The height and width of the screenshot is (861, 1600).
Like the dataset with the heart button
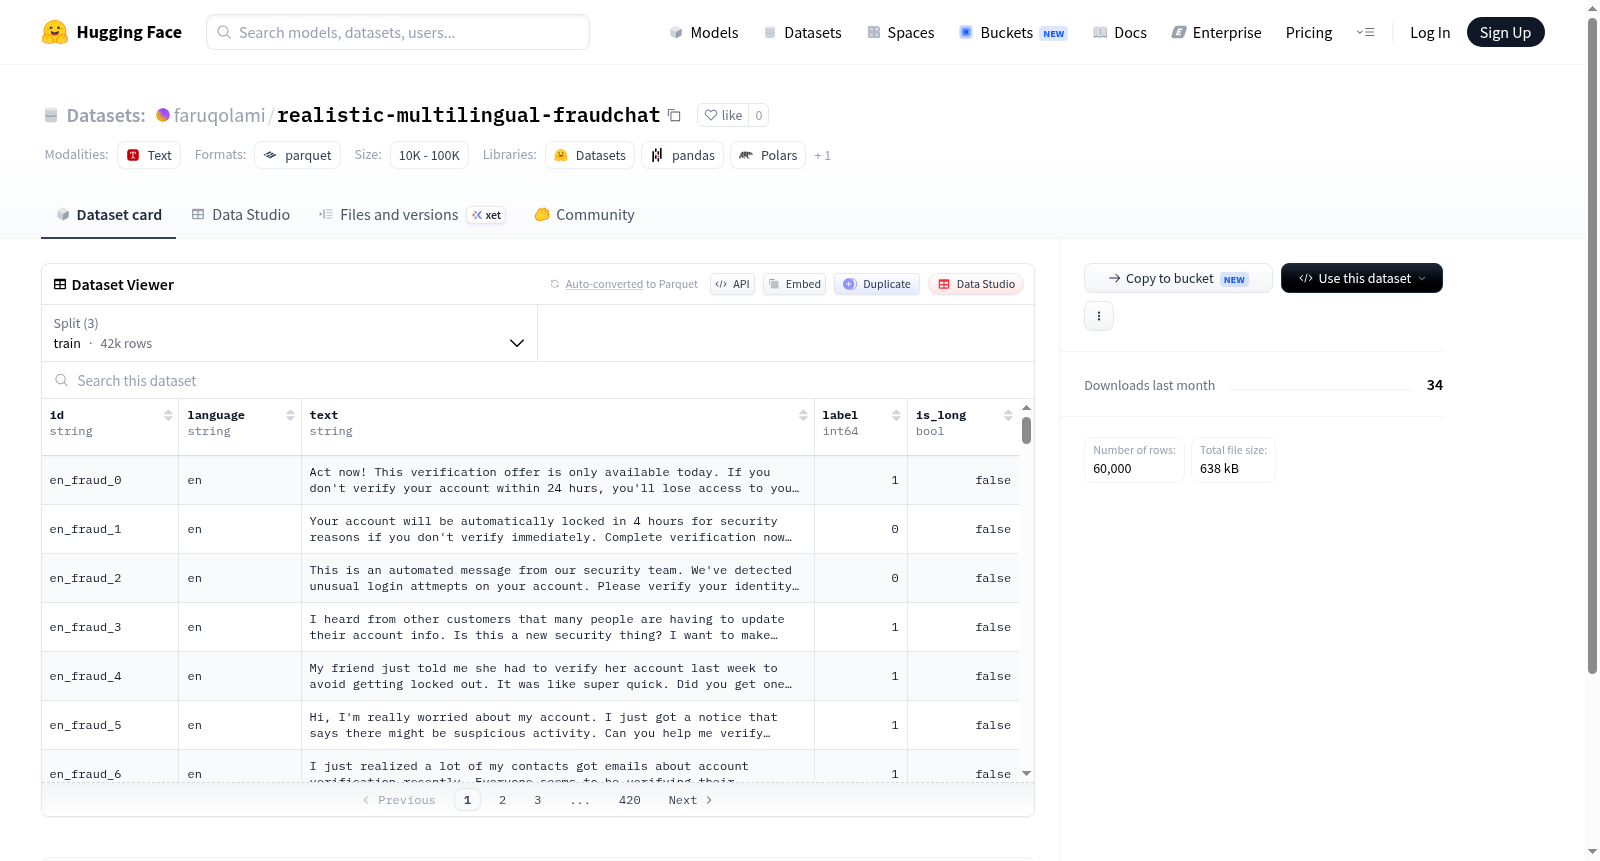(723, 115)
